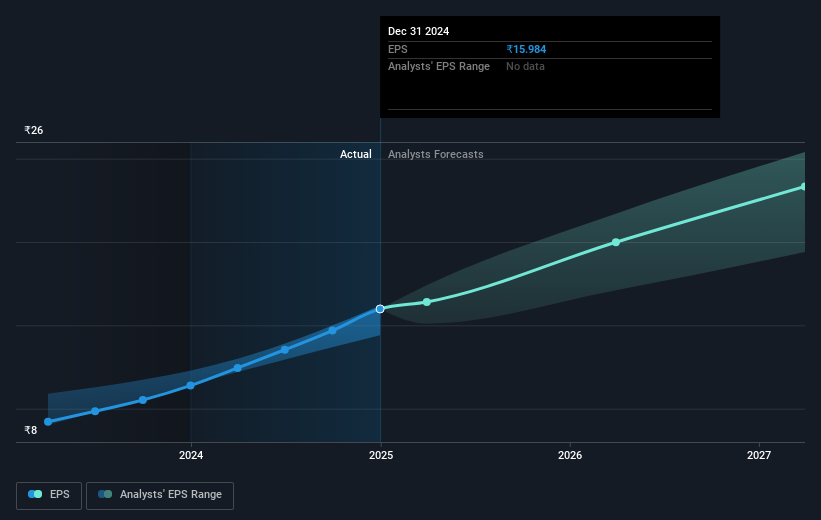Click the 2026 axis label
This screenshot has height=520, width=821.
click(570, 455)
